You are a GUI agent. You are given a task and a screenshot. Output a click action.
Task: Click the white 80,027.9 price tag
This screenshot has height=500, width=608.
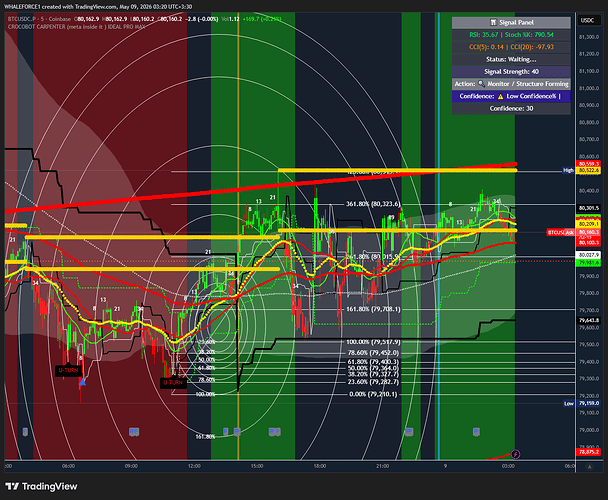coord(589,255)
